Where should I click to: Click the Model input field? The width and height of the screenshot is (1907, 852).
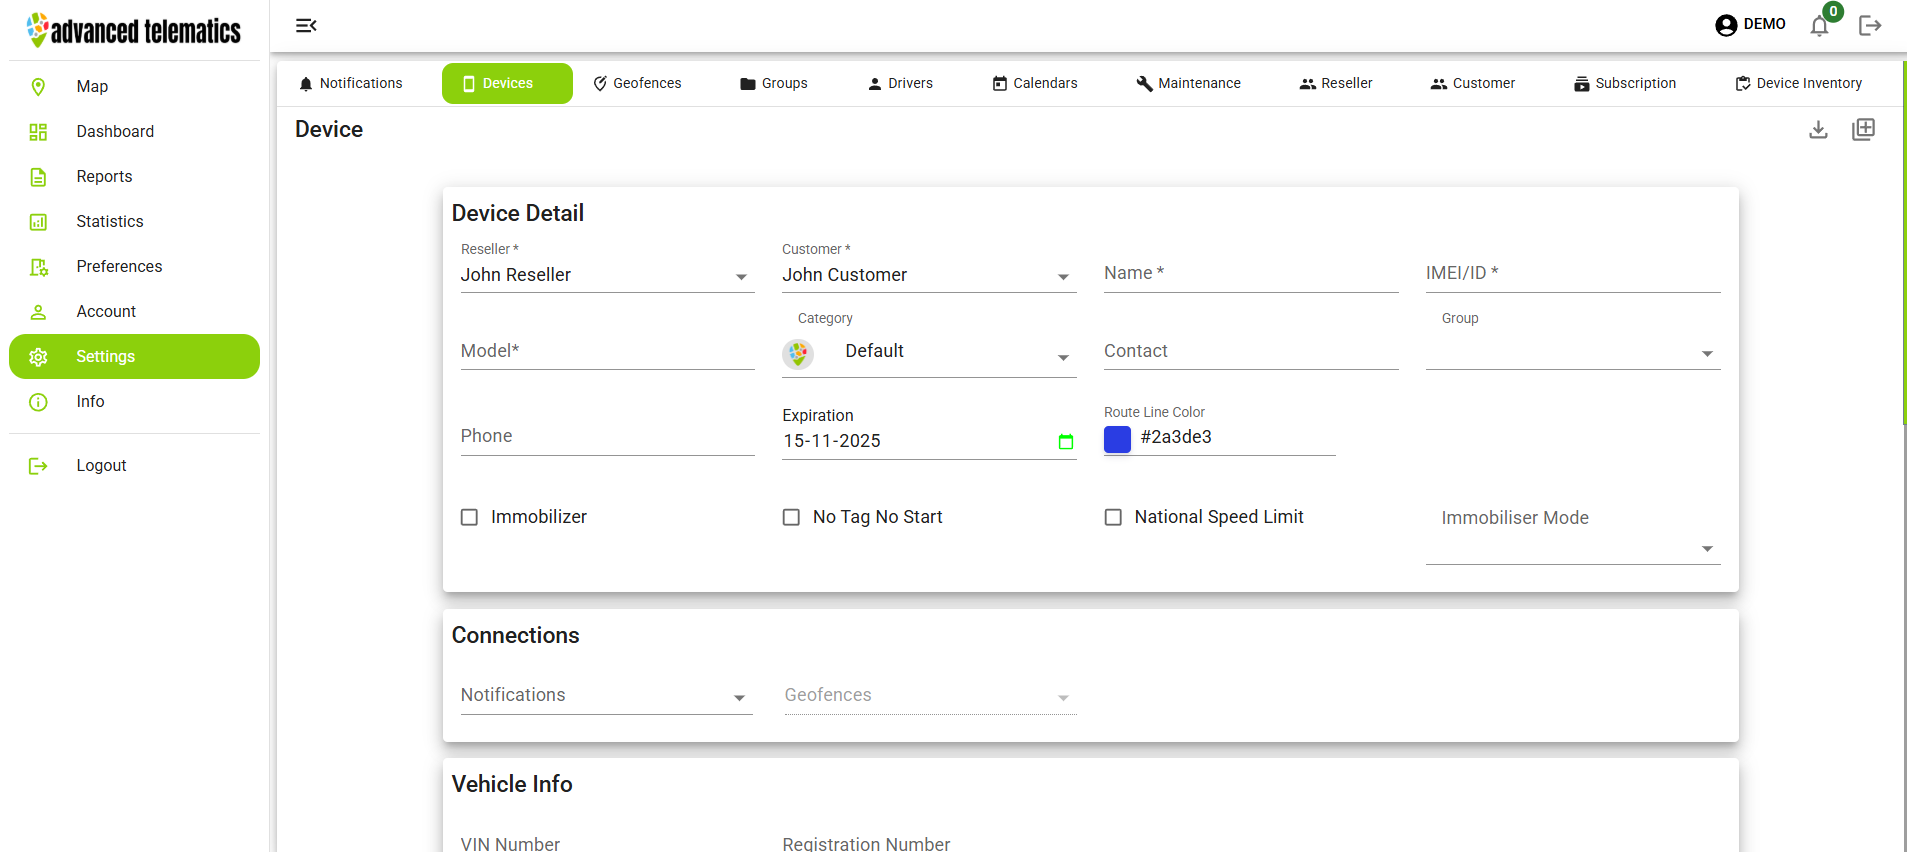pos(607,352)
